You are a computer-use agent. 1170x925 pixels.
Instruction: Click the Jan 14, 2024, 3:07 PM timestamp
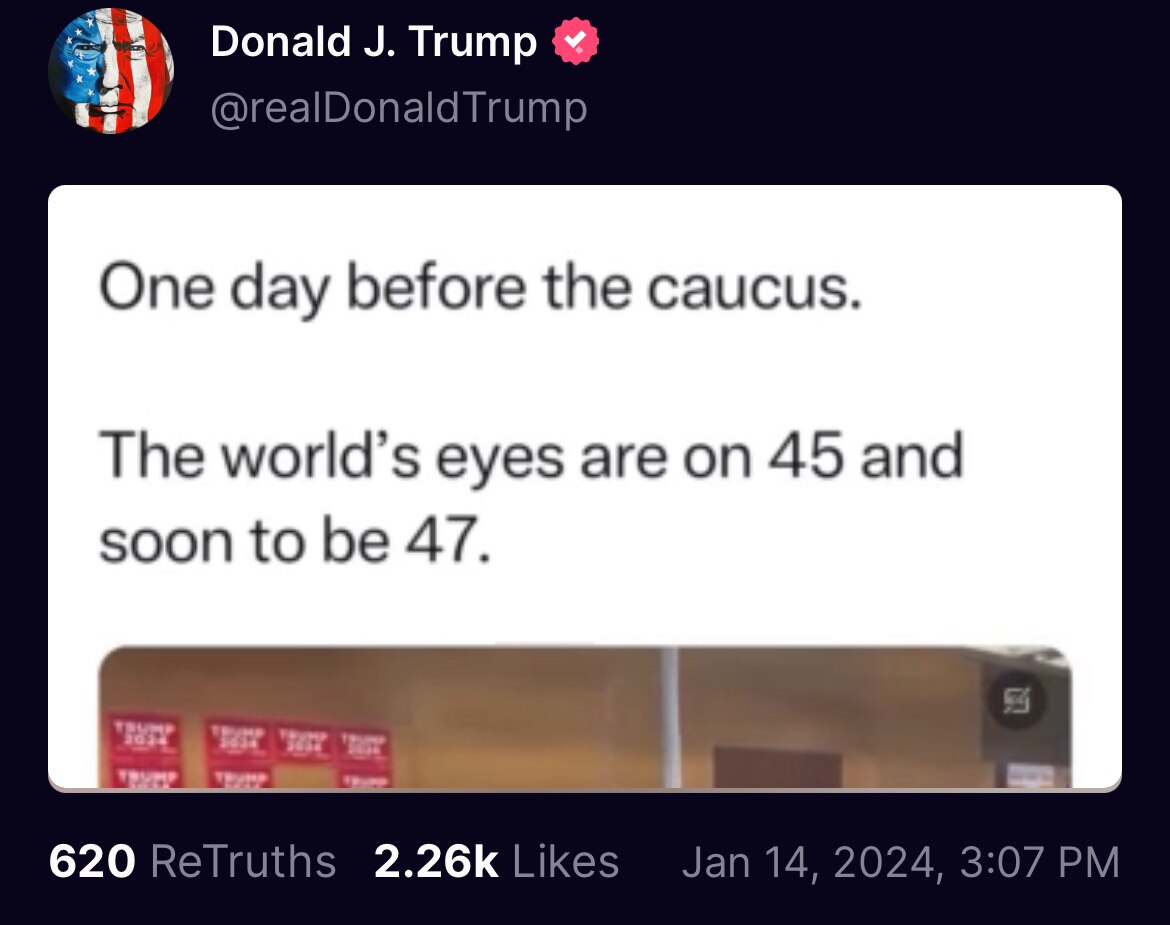click(903, 861)
